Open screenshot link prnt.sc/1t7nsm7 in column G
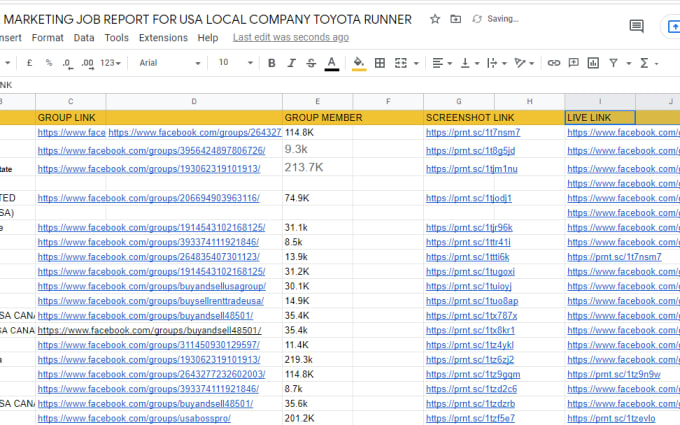The image size is (680, 425). [x=473, y=132]
